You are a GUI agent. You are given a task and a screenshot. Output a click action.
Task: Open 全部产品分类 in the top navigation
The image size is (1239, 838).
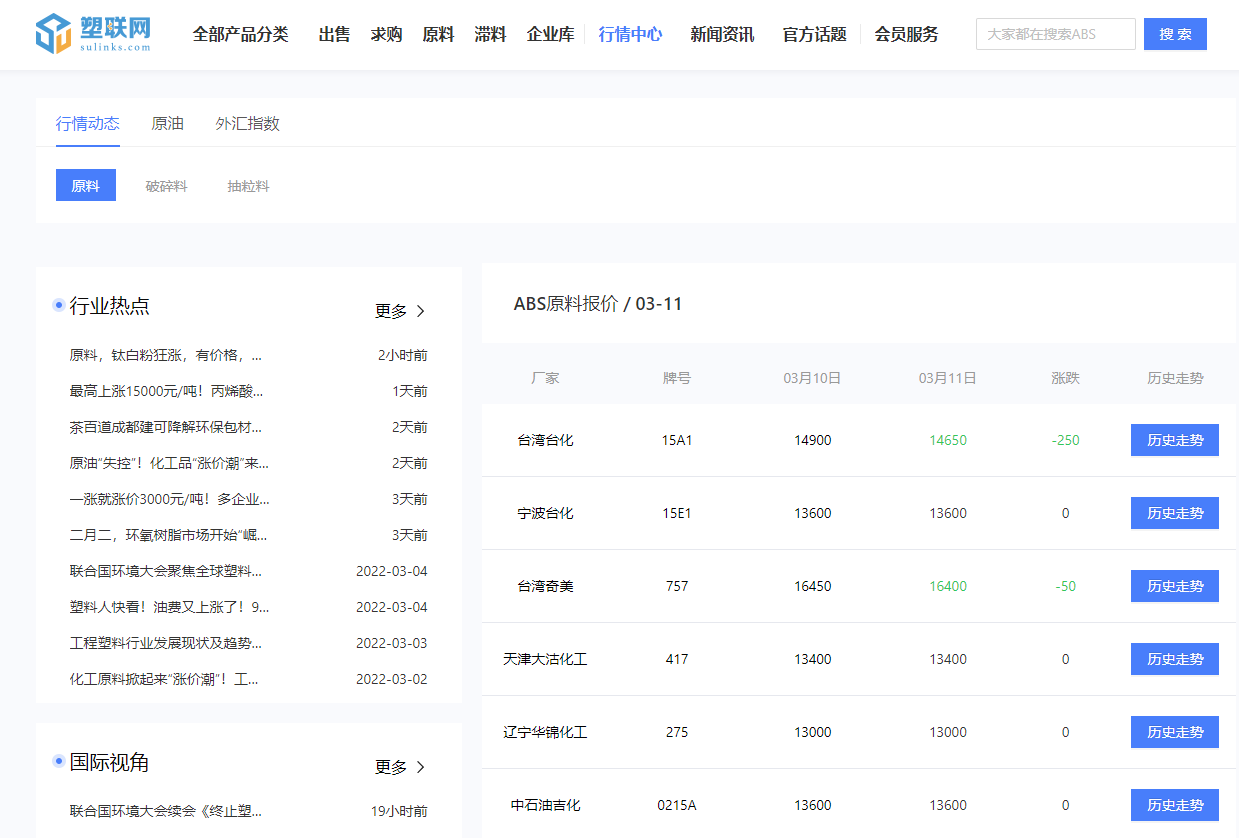coord(240,34)
